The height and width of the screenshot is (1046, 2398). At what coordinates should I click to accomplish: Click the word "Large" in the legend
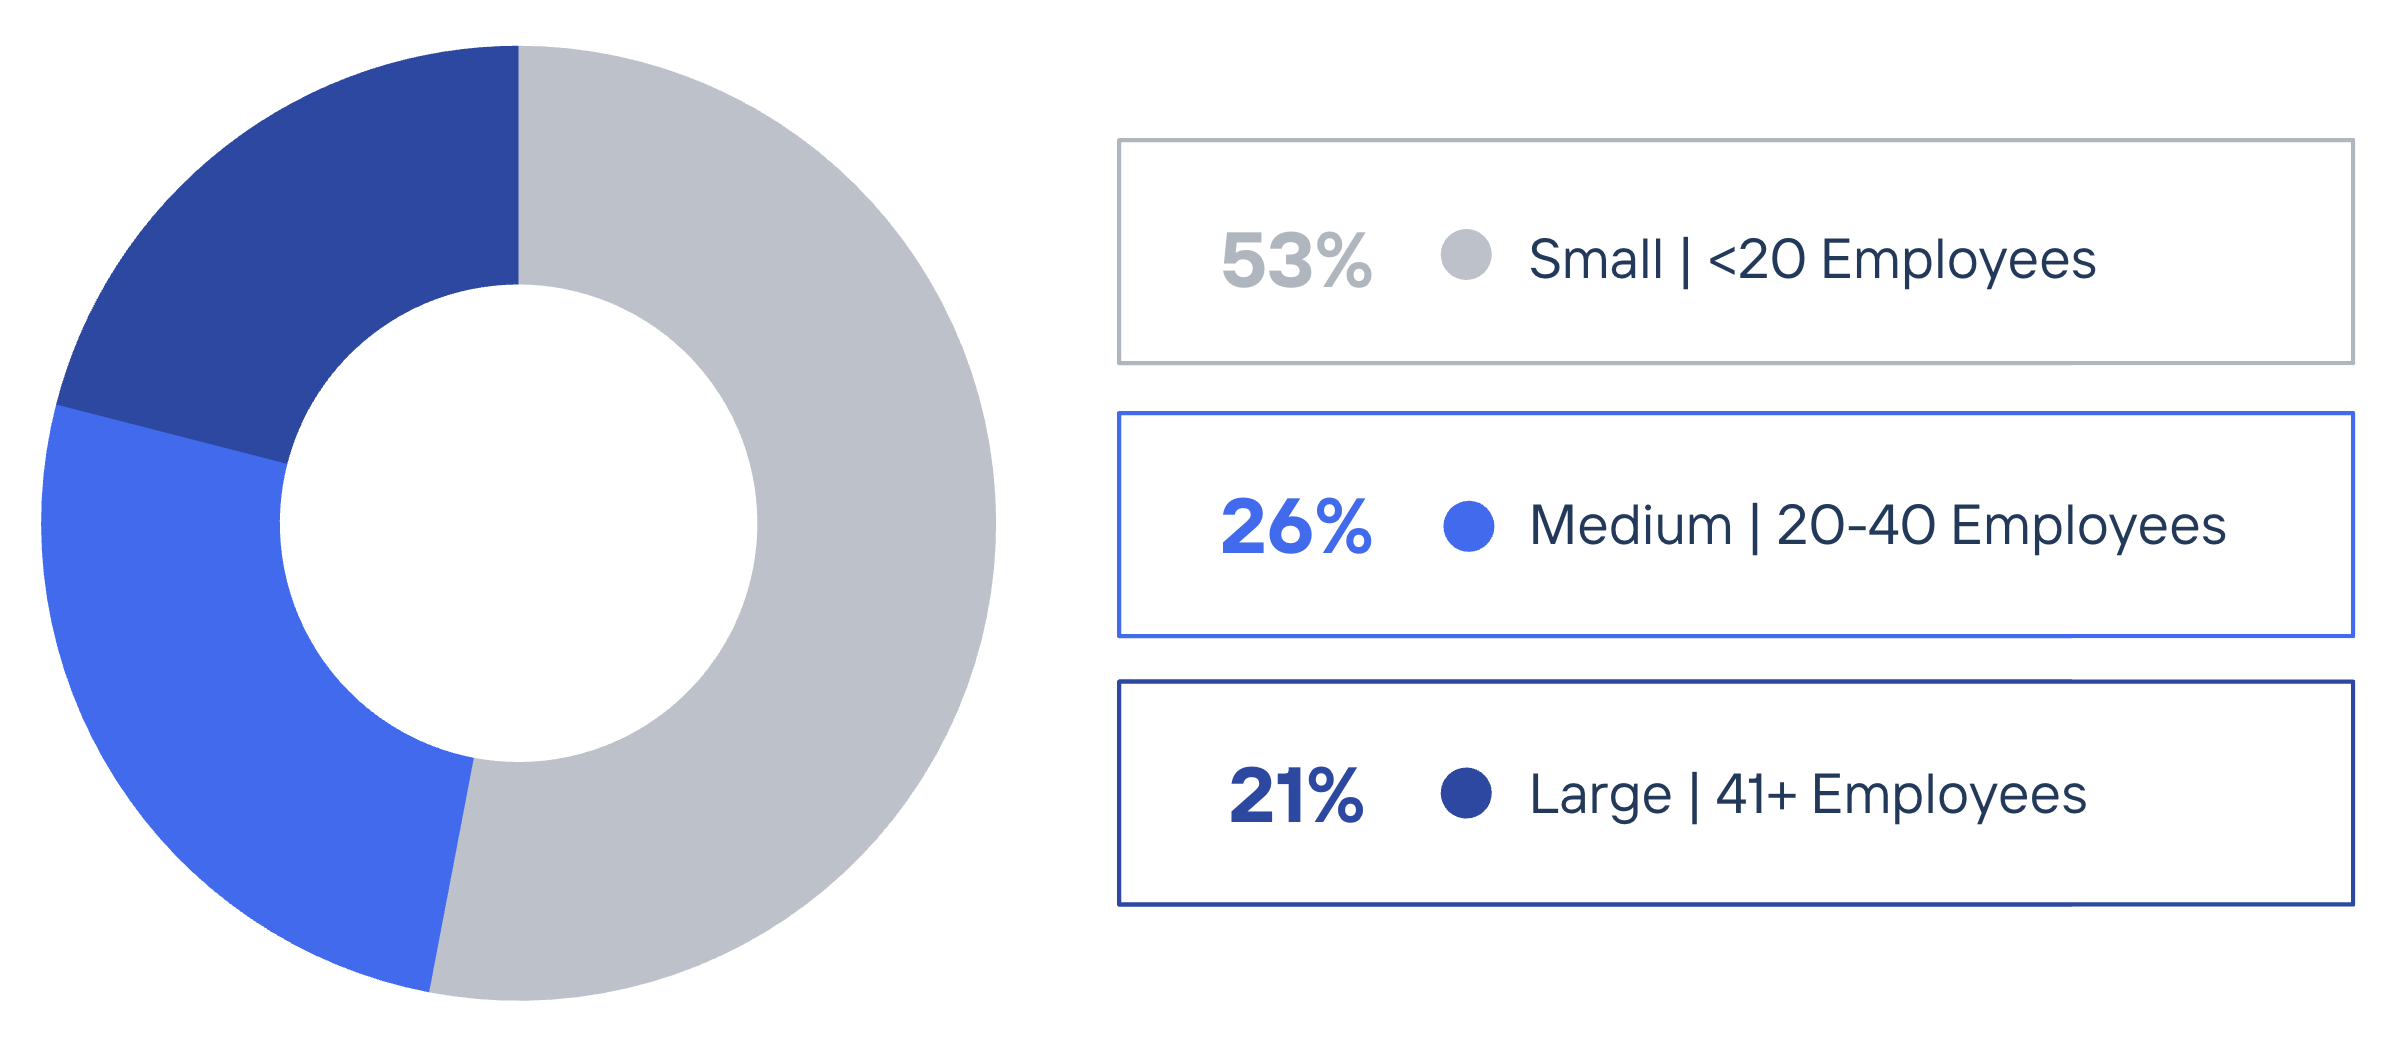[1600, 796]
